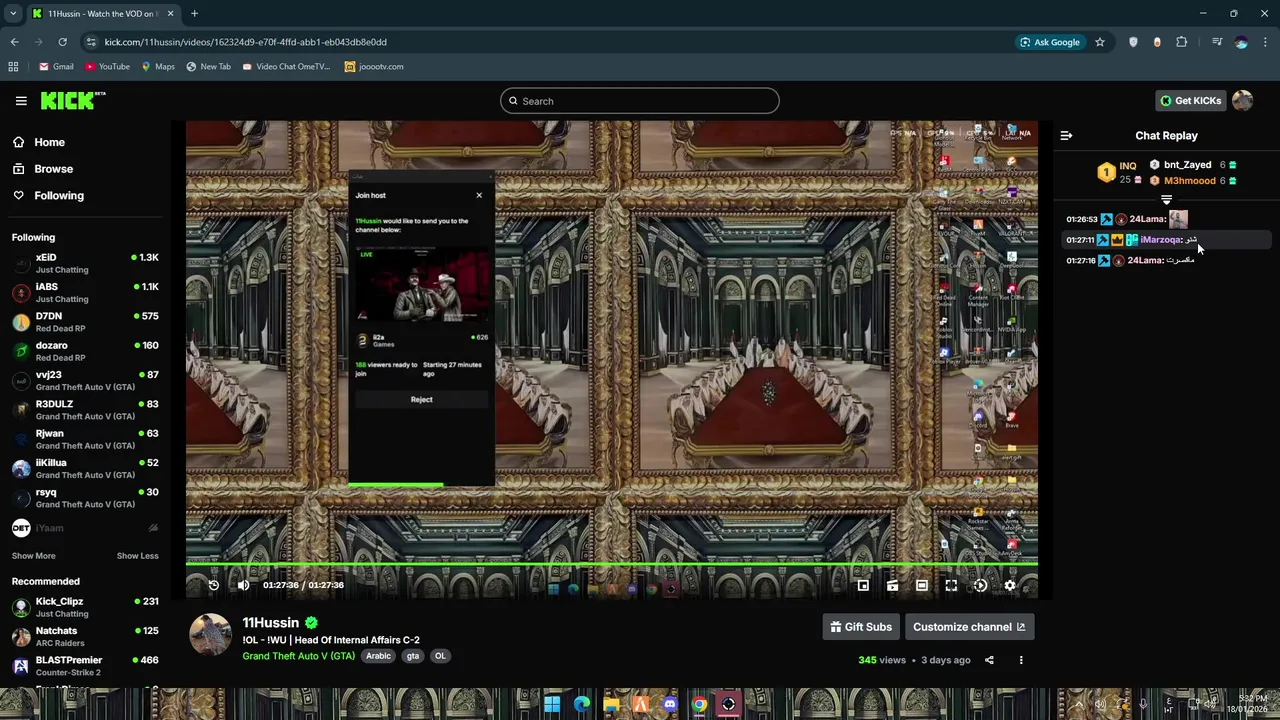This screenshot has height=720, width=1280.
Task: Open 11Hussin channel avatar
Action: pyautogui.click(x=210, y=635)
